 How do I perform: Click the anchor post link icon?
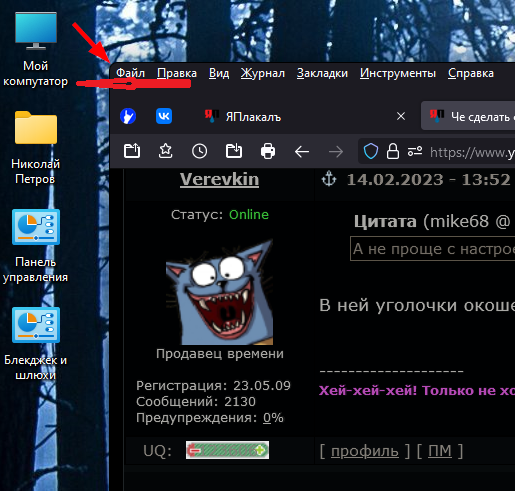[329, 179]
